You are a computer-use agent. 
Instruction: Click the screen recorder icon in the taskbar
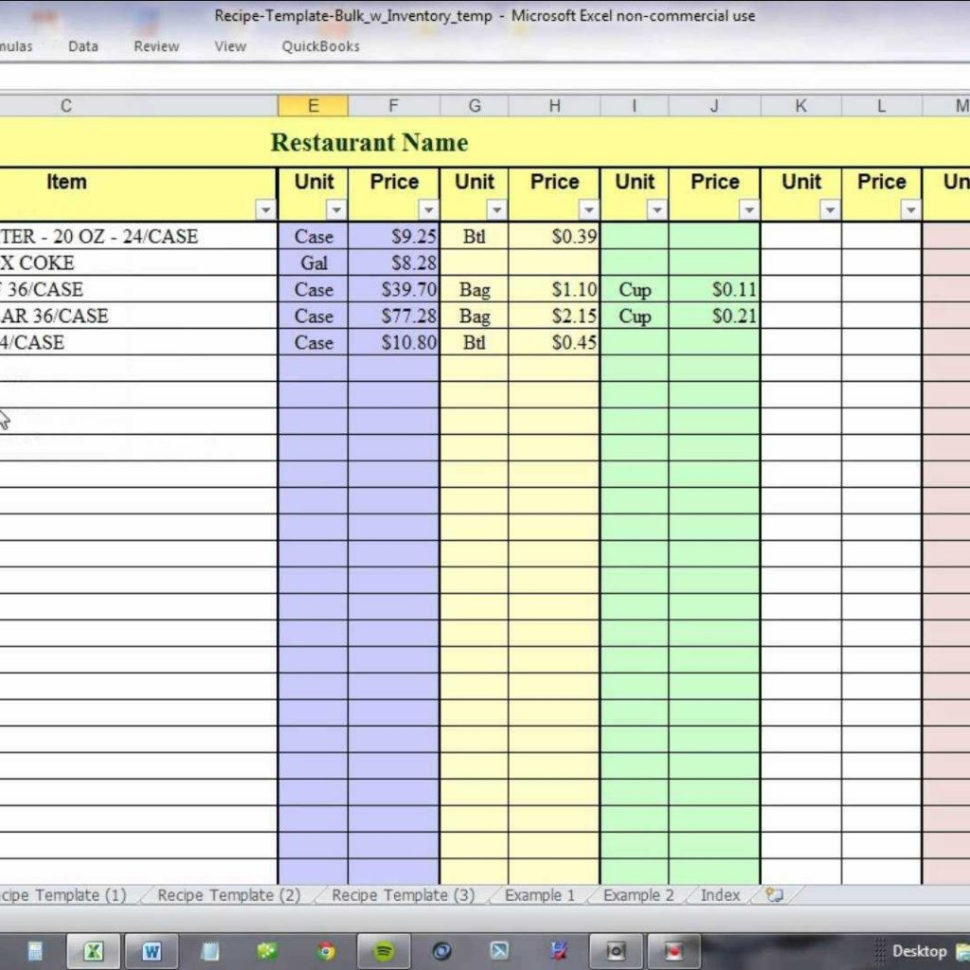tap(674, 950)
